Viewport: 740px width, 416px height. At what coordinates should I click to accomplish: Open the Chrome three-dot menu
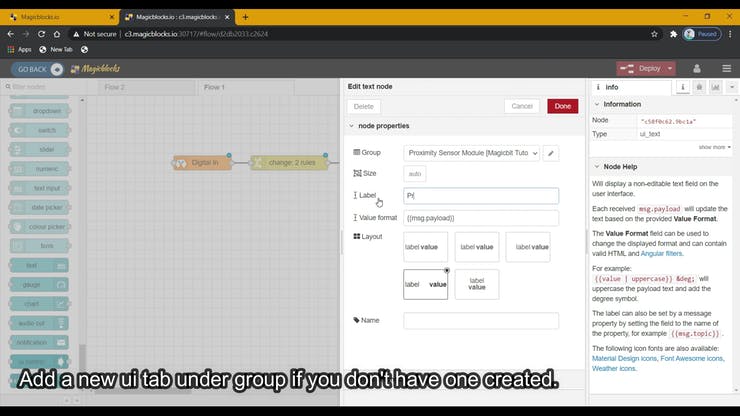[730, 34]
